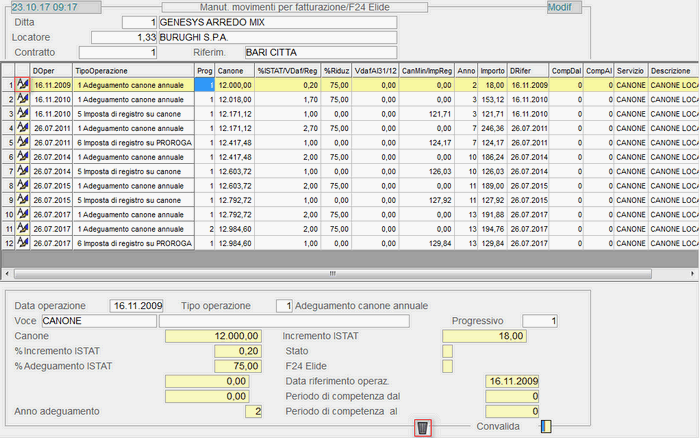Click the %Riduz column header

(x=336, y=71)
